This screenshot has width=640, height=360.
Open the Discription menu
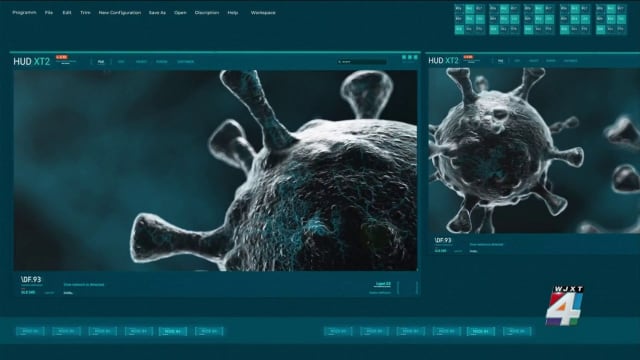[x=207, y=13]
